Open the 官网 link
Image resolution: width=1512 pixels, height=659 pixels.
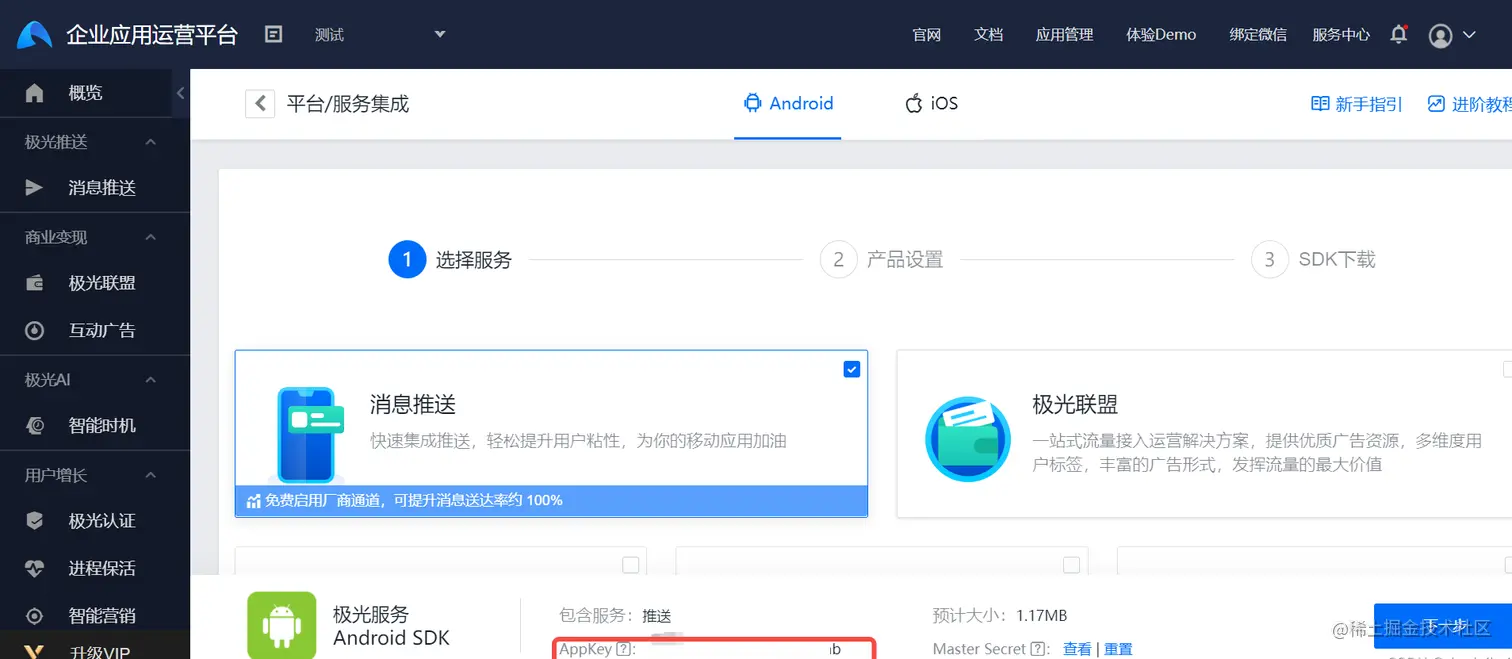click(x=927, y=34)
